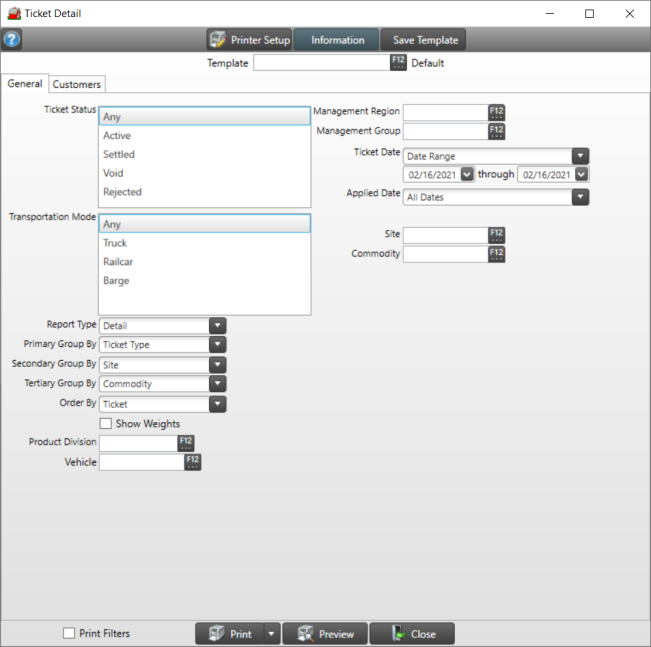Enable the Show Weights checkbox
The width and height of the screenshot is (651, 647).
pos(106,424)
